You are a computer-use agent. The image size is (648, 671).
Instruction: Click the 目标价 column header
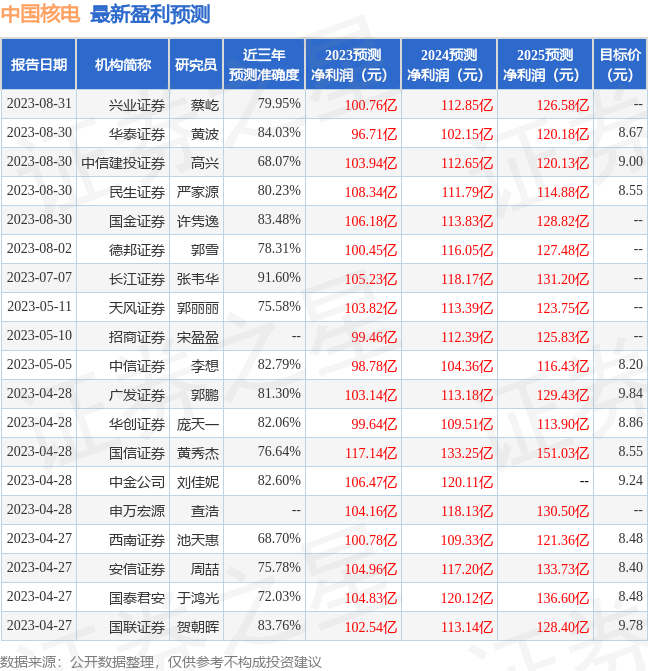(x=620, y=65)
